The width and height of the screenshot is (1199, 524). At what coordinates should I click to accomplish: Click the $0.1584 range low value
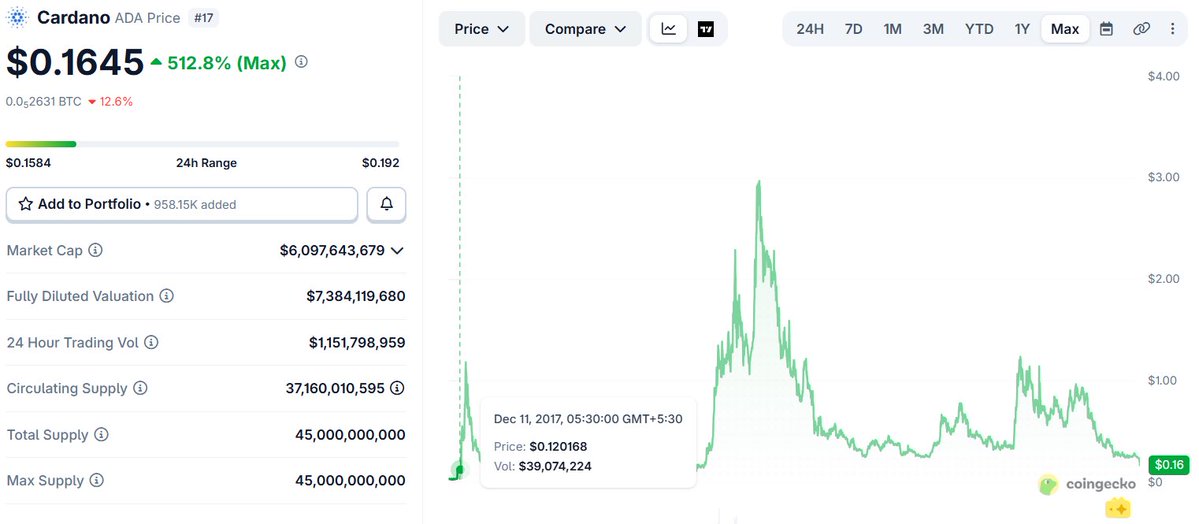[28, 163]
